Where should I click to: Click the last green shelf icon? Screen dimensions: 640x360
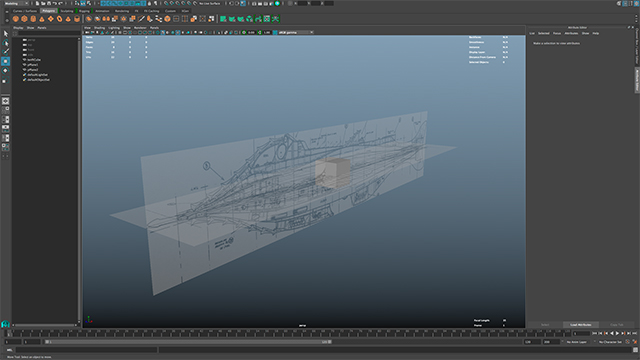coord(276,19)
